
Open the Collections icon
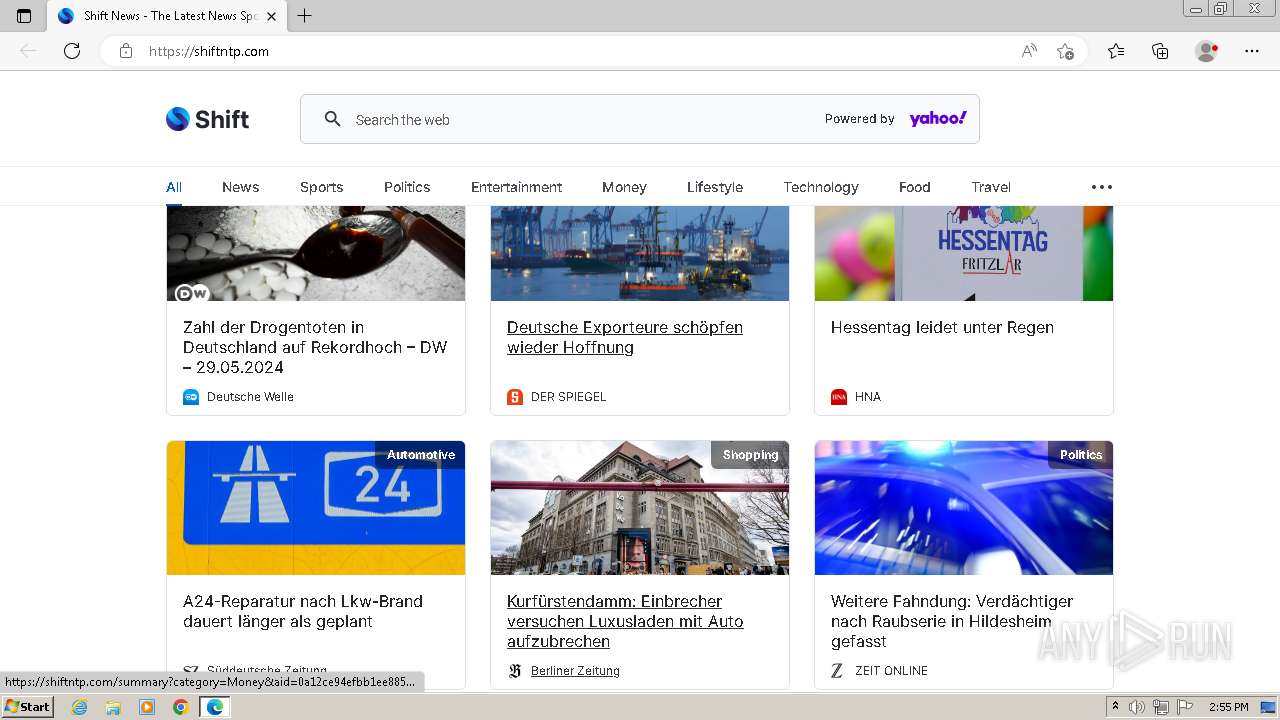1160,51
